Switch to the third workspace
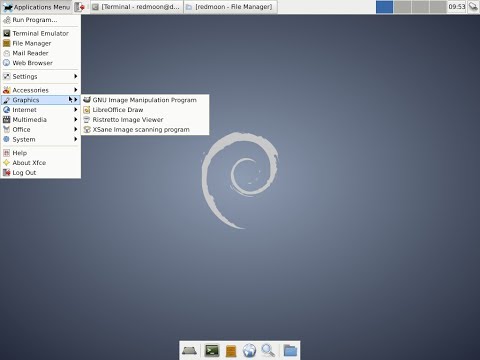This screenshot has height=360, width=480. (x=420, y=7)
